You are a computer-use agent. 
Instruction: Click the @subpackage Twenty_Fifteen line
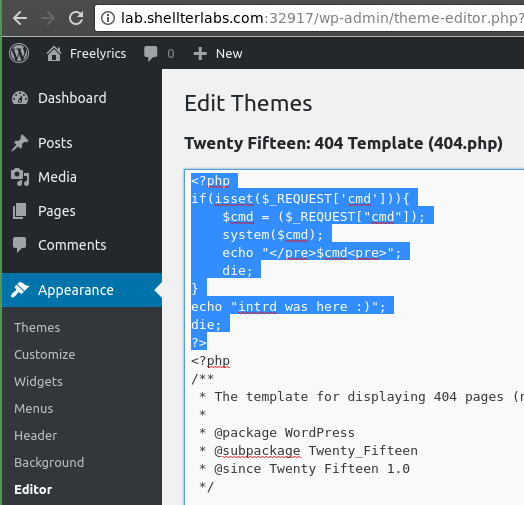[x=308, y=451]
